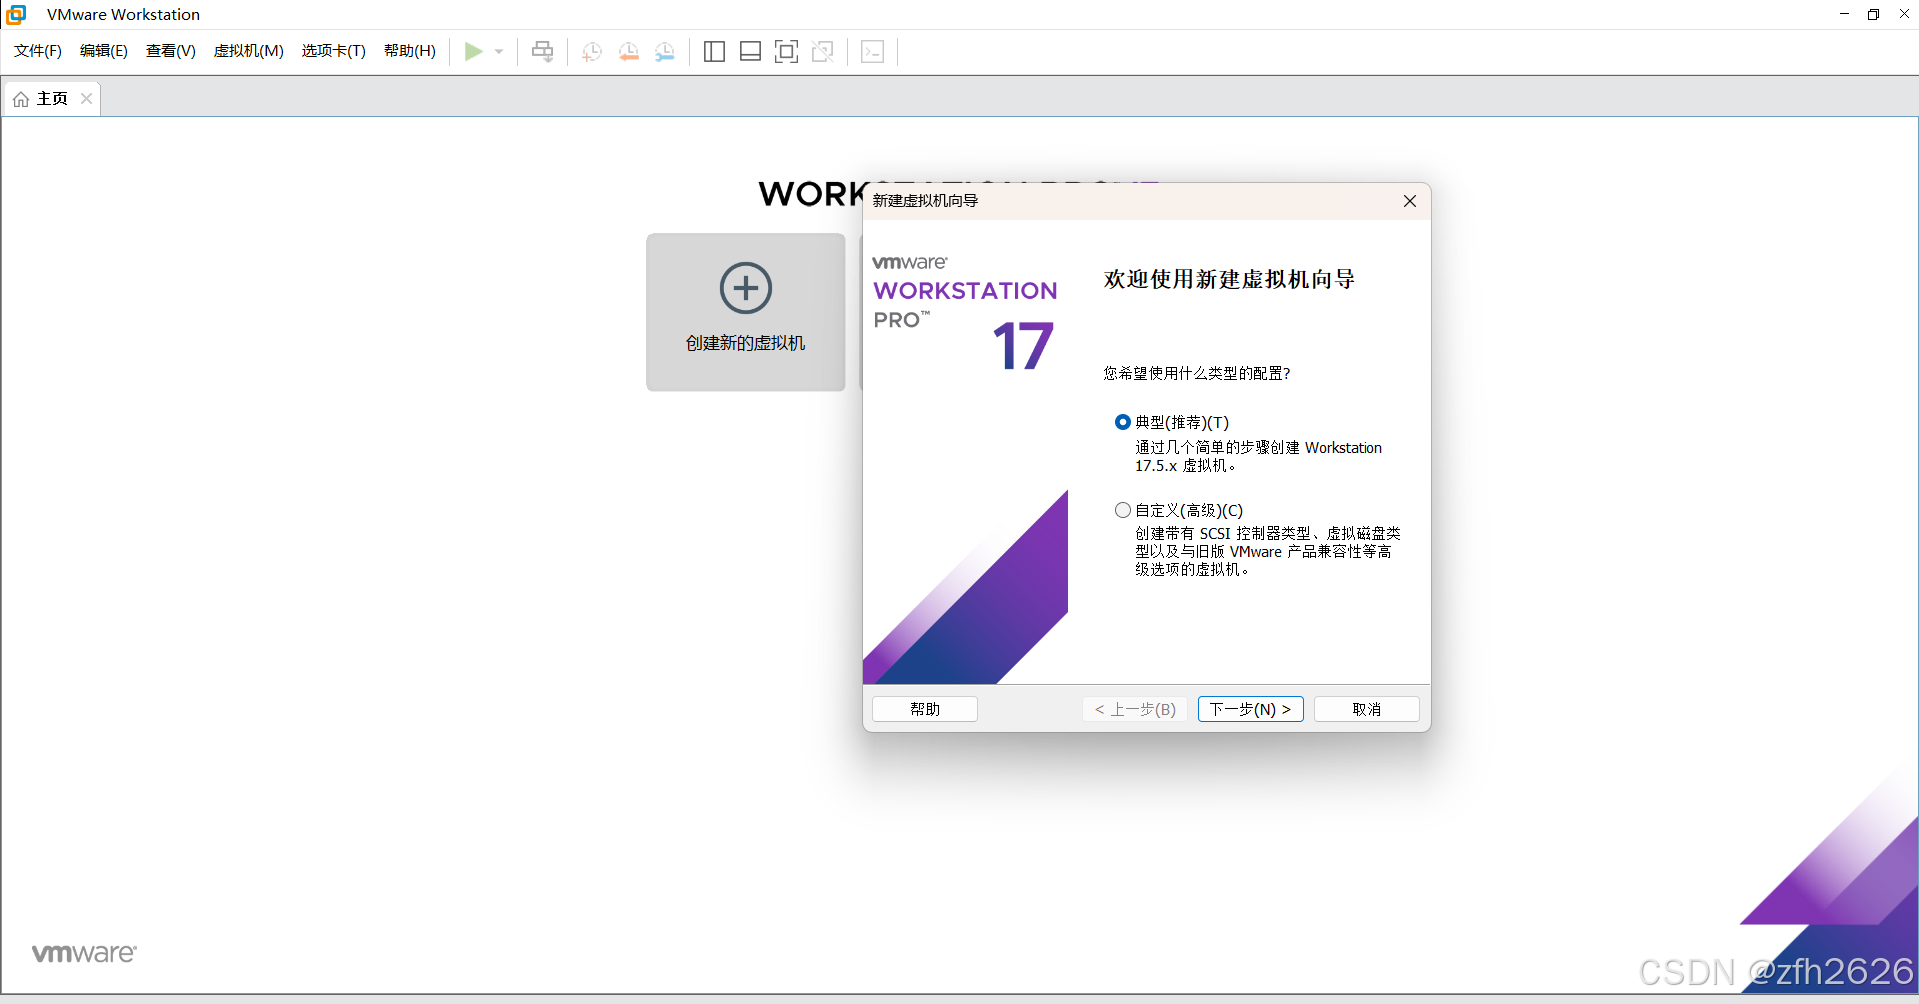
Task: Click the send Ctrl+Alt+Del toolbar icon
Action: 542,51
